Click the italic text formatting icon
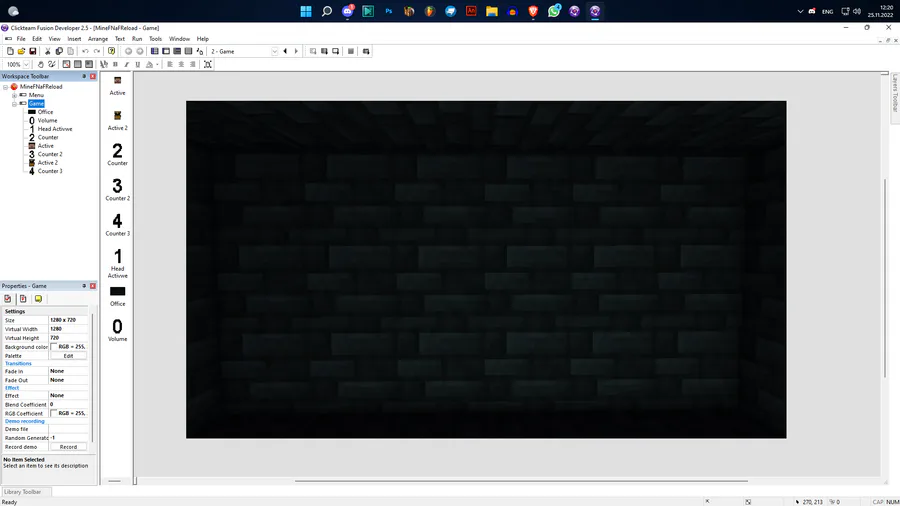900x506 pixels. pos(127,64)
